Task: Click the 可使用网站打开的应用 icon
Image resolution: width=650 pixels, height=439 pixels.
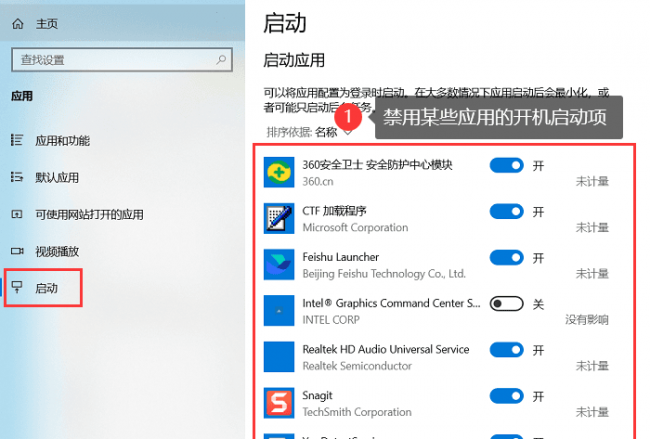Action: tap(17, 214)
